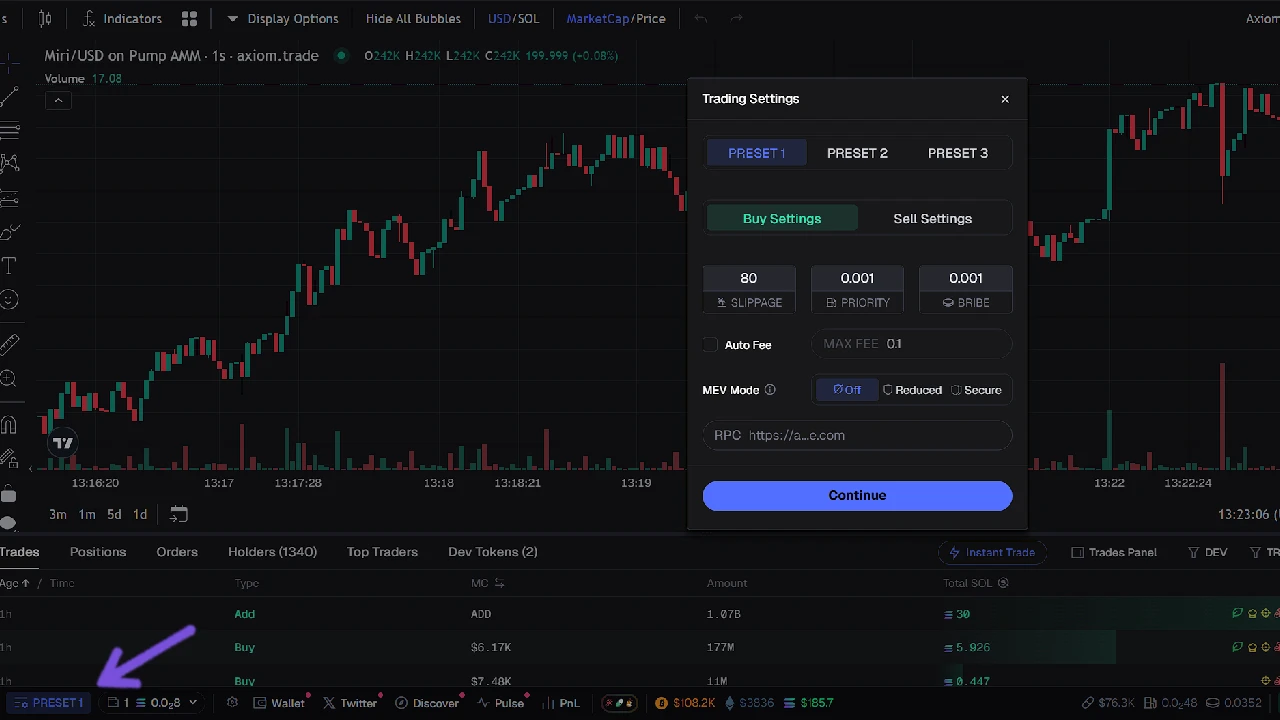Screen dimensions: 1280x720
Task: Enable the Auto Fee checkbox
Action: 710,344
